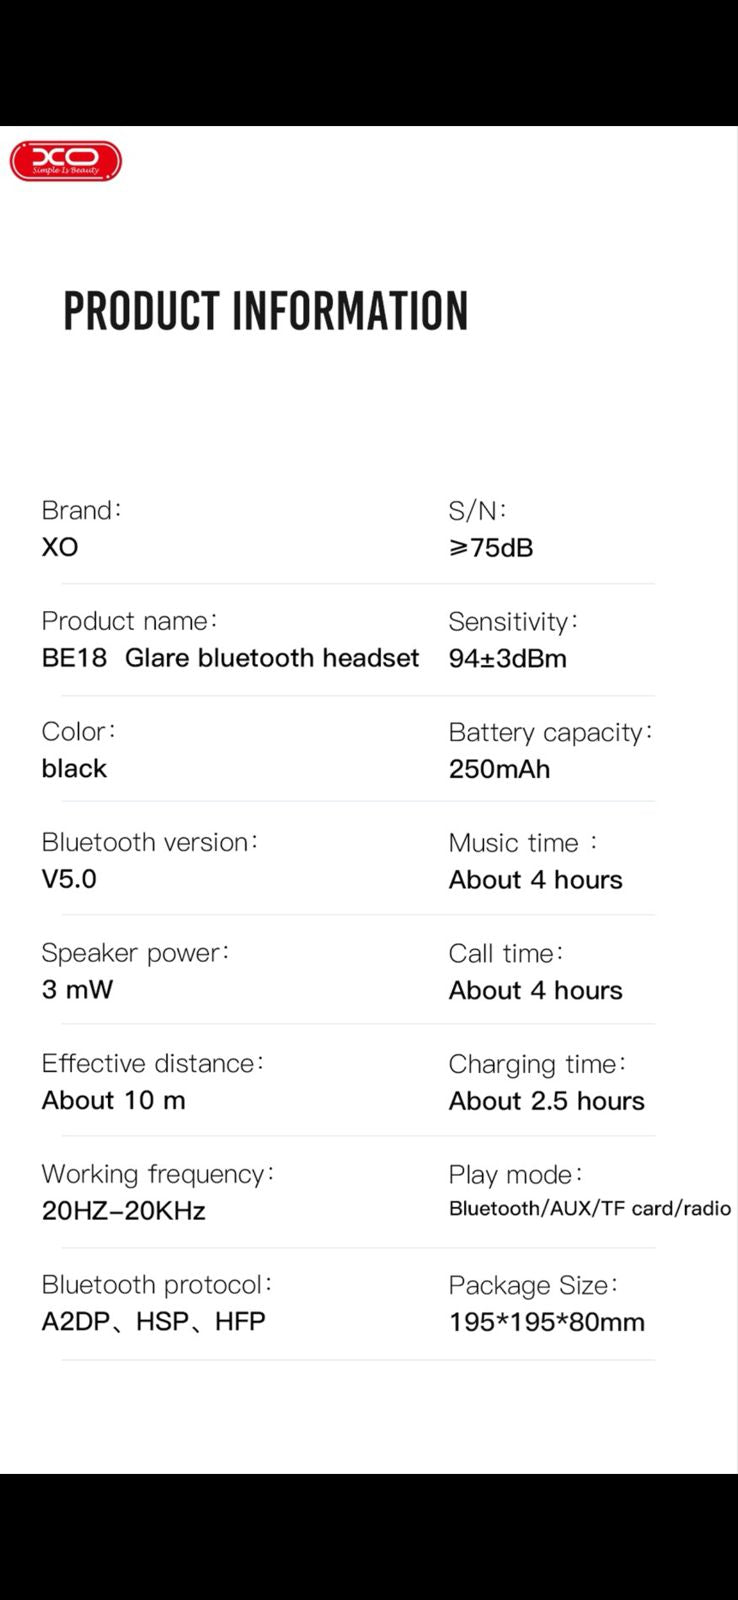
Task: Click the Speaker power 3 mW value
Action: 77,990
